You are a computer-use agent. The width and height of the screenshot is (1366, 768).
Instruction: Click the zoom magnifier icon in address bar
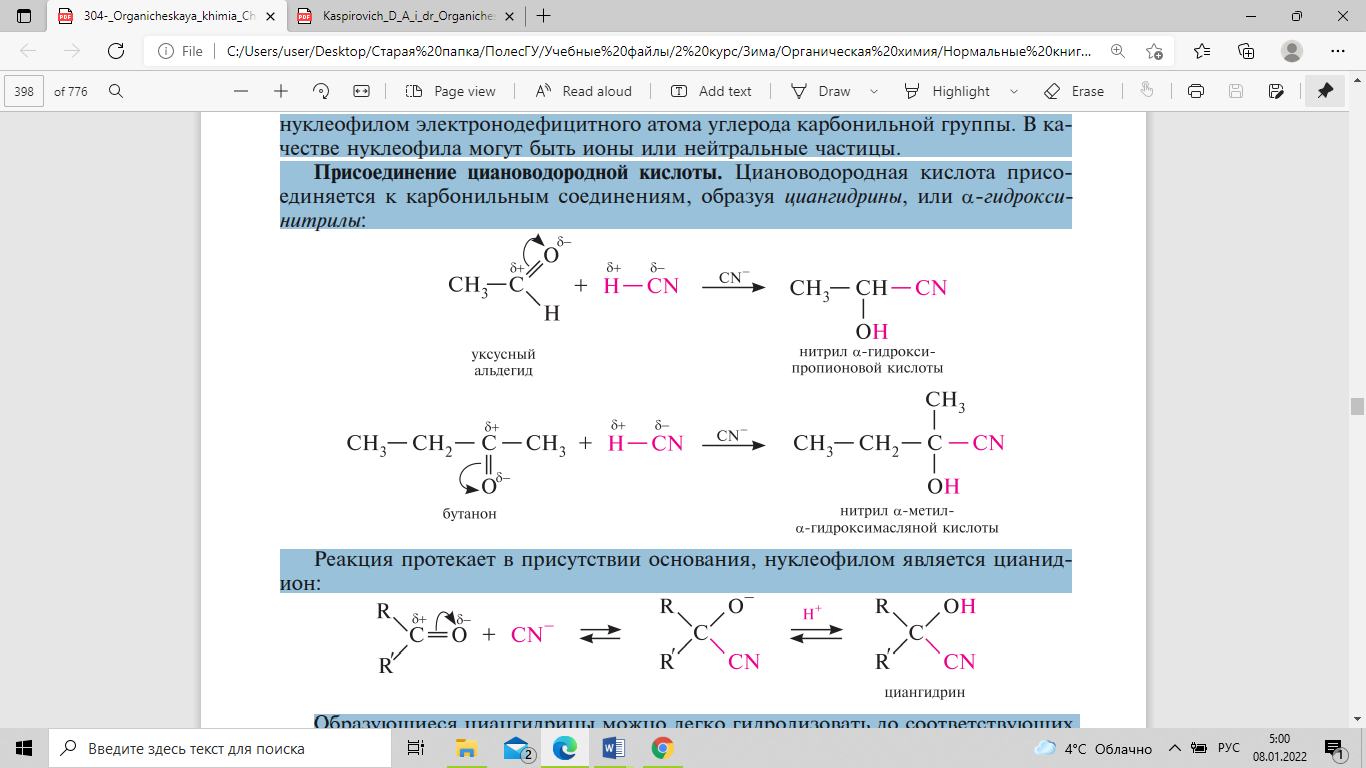click(1118, 51)
